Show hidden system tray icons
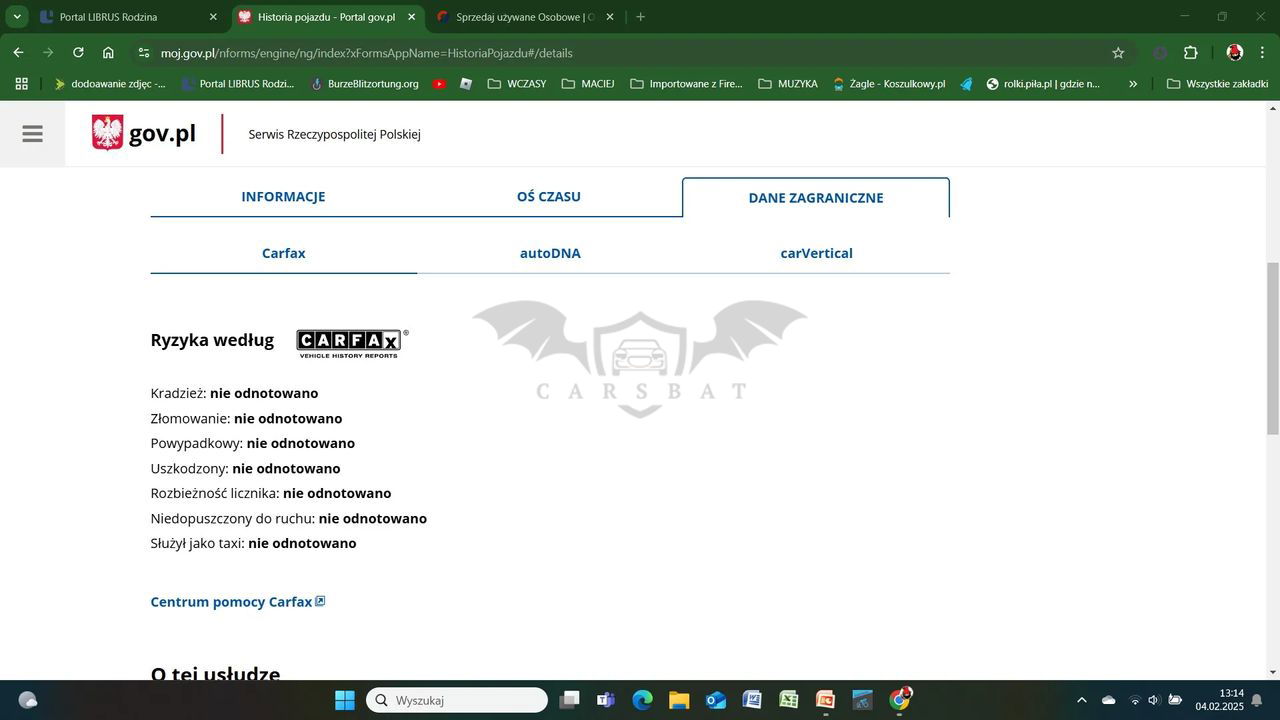 point(1081,700)
